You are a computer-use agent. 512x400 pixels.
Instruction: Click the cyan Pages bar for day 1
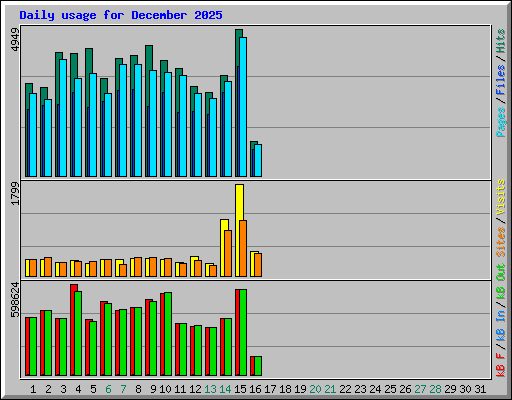33,135
